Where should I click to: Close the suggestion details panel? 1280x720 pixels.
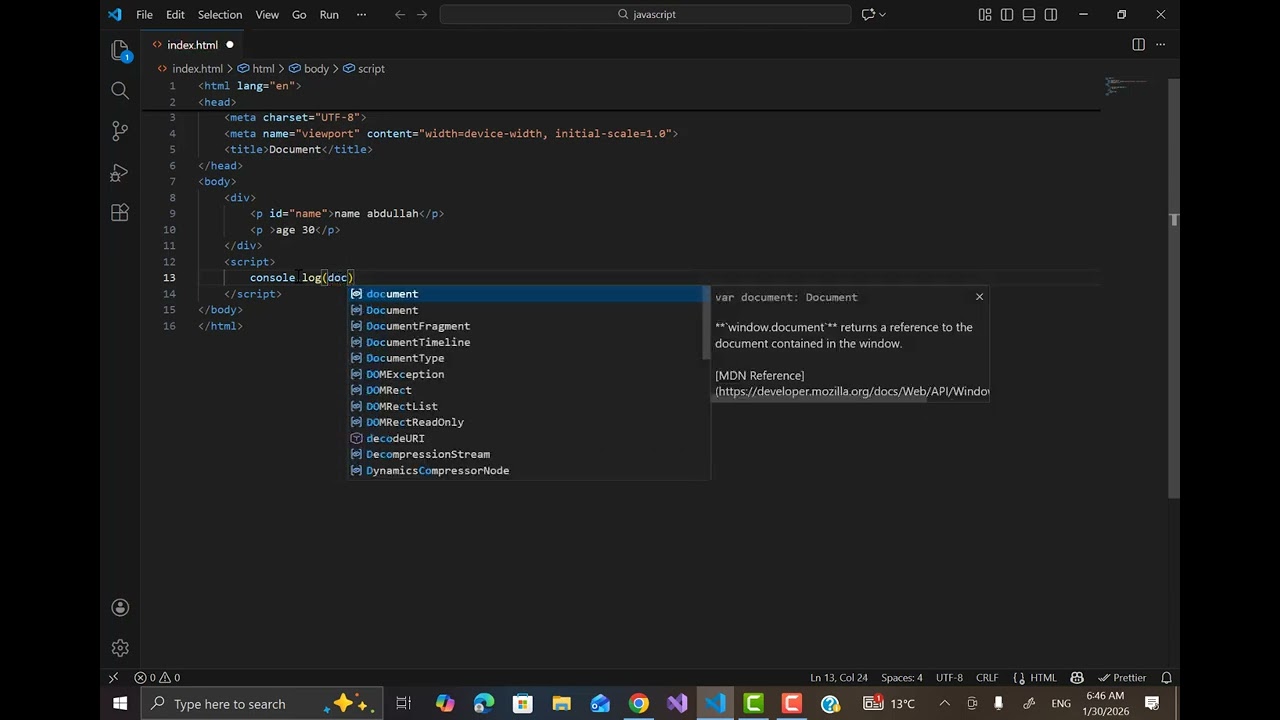[979, 296]
